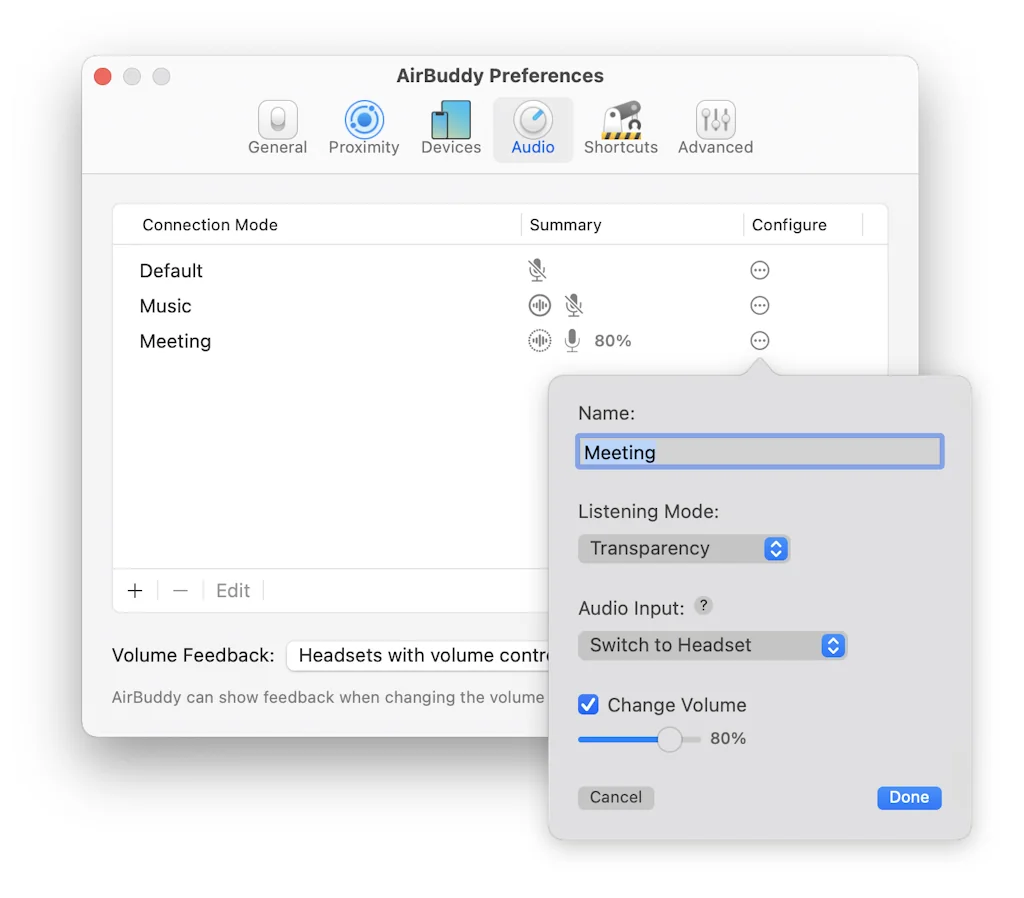The width and height of the screenshot is (1024, 898).
Task: Remove the connection mode with the minus button
Action: [x=180, y=590]
